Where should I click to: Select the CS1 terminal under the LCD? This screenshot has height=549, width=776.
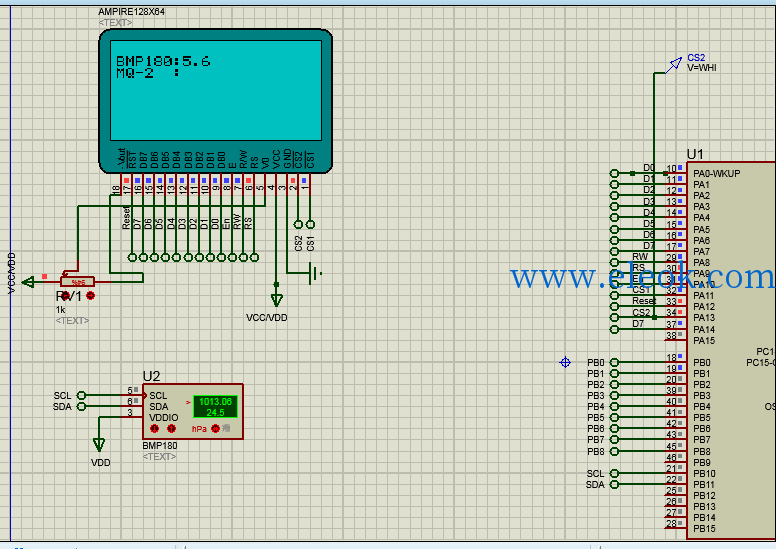310,224
